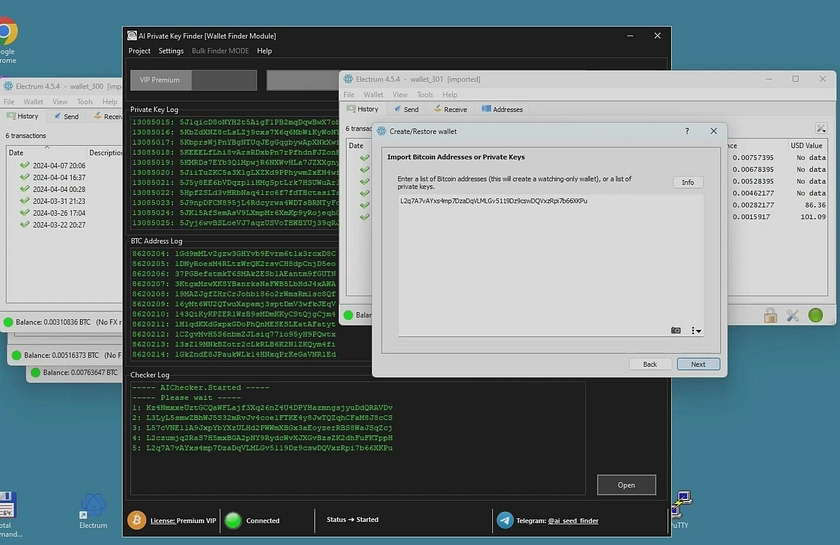This screenshot has width=840, height=545.
Task: Click the Key Finder app icon in title bar
Action: pyautogui.click(x=132, y=36)
